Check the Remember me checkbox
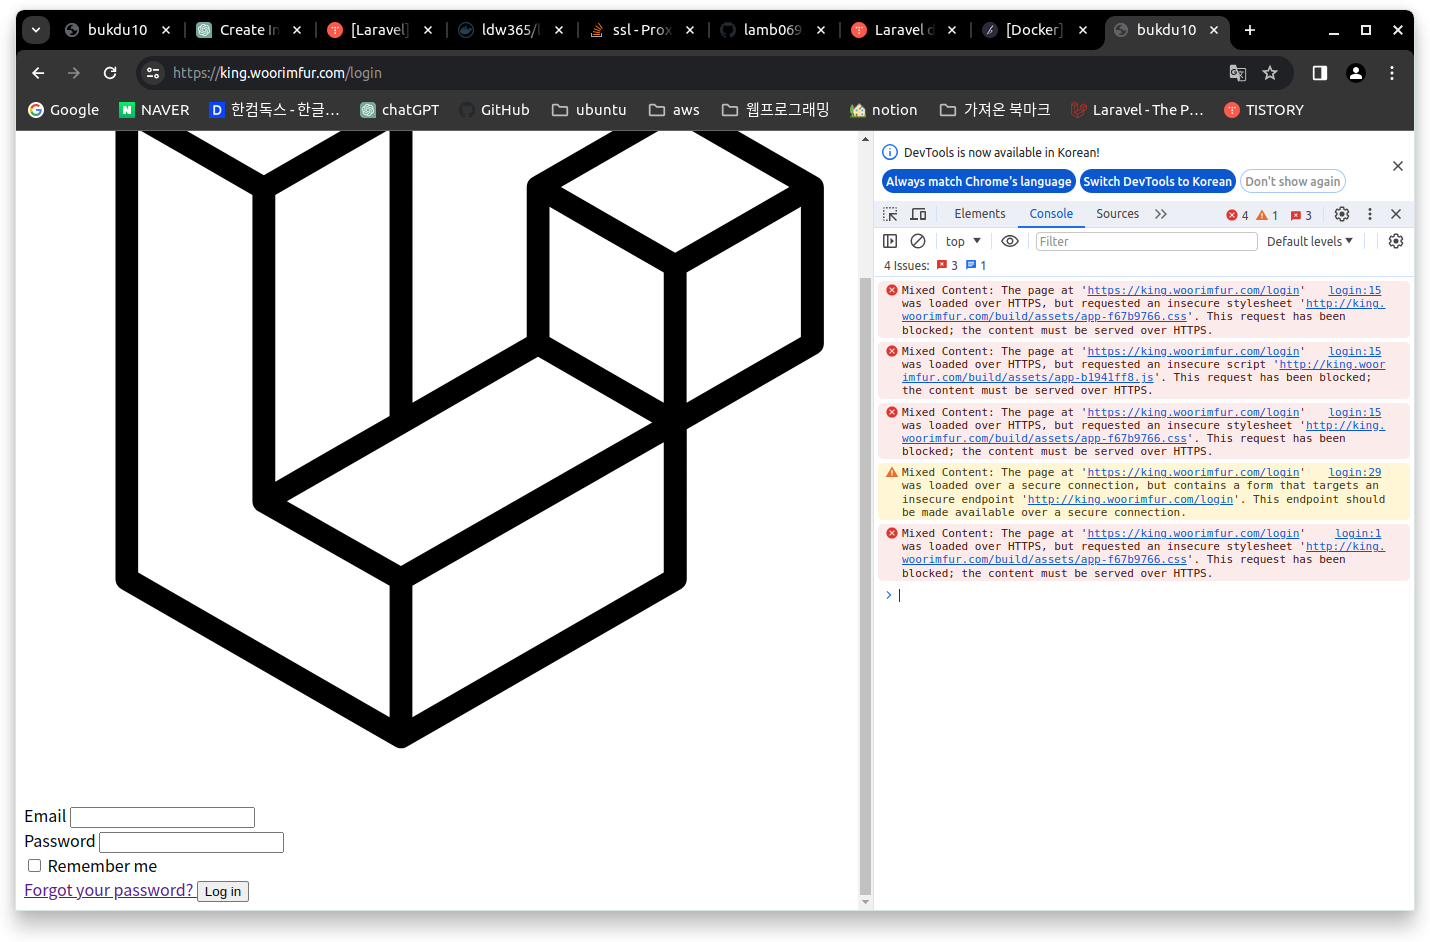 click(34, 866)
